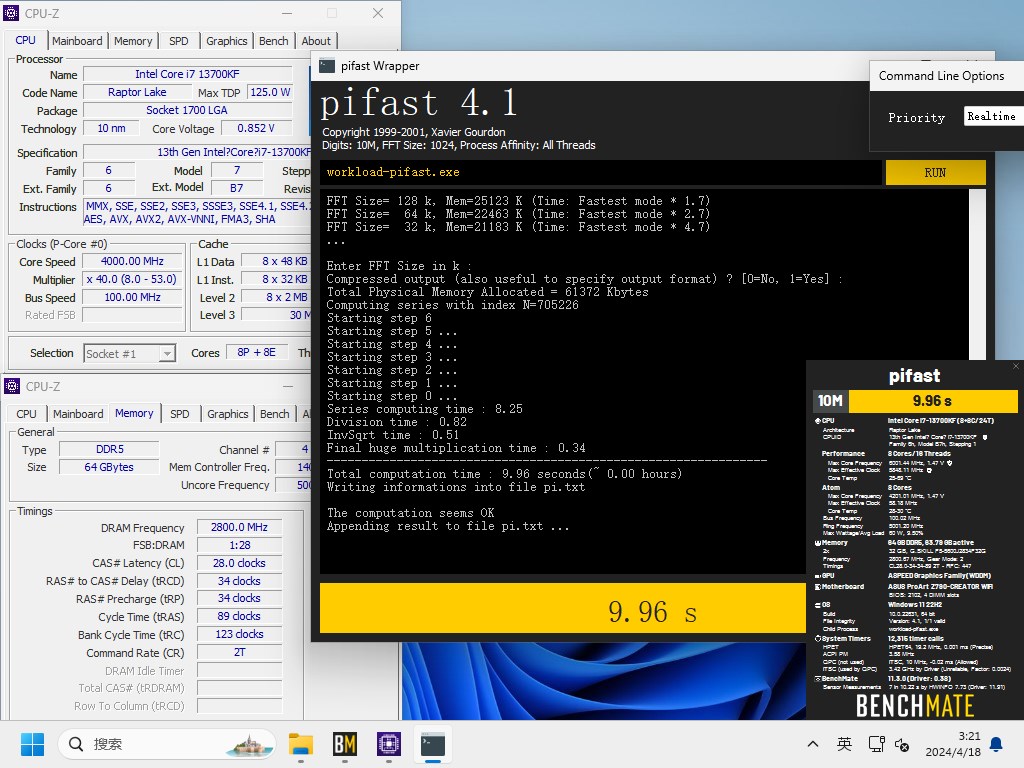1024x768 pixels.
Task: Click the CPU-Z logo in lower window title bar
Action: 12,386
